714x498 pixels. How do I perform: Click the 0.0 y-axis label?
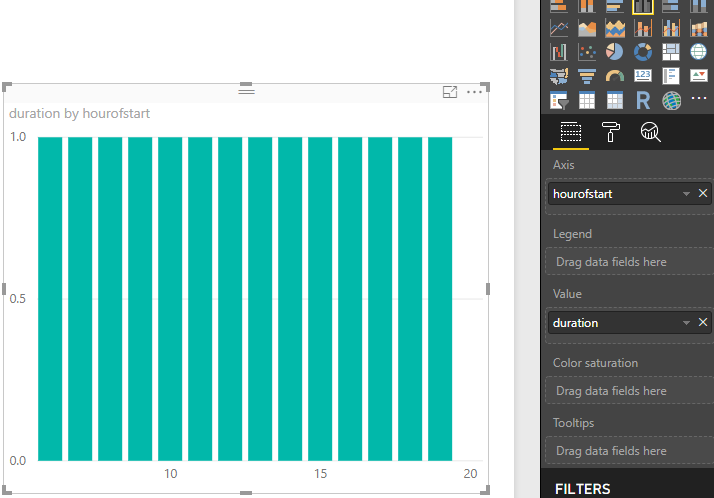tap(18, 461)
